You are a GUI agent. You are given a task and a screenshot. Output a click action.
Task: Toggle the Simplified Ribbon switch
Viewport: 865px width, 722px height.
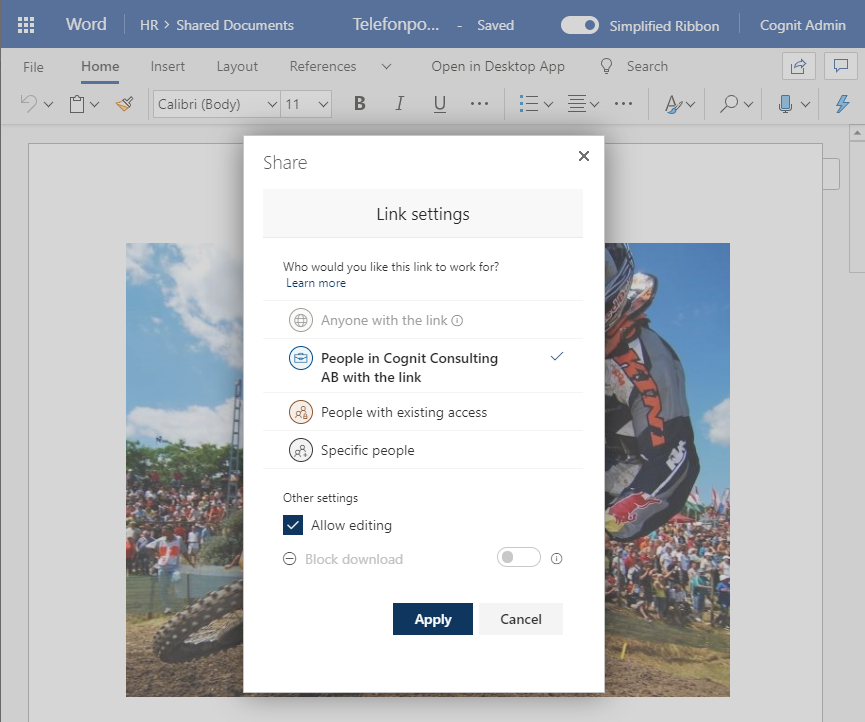580,25
